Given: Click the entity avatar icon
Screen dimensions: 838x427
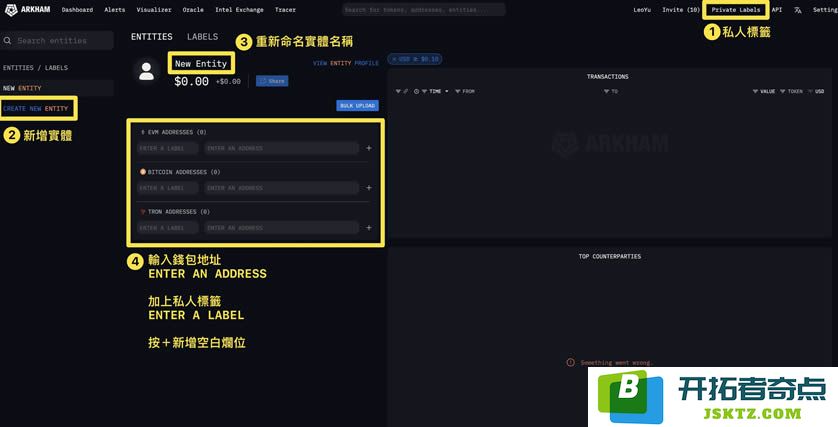Looking at the screenshot, I should [146, 71].
